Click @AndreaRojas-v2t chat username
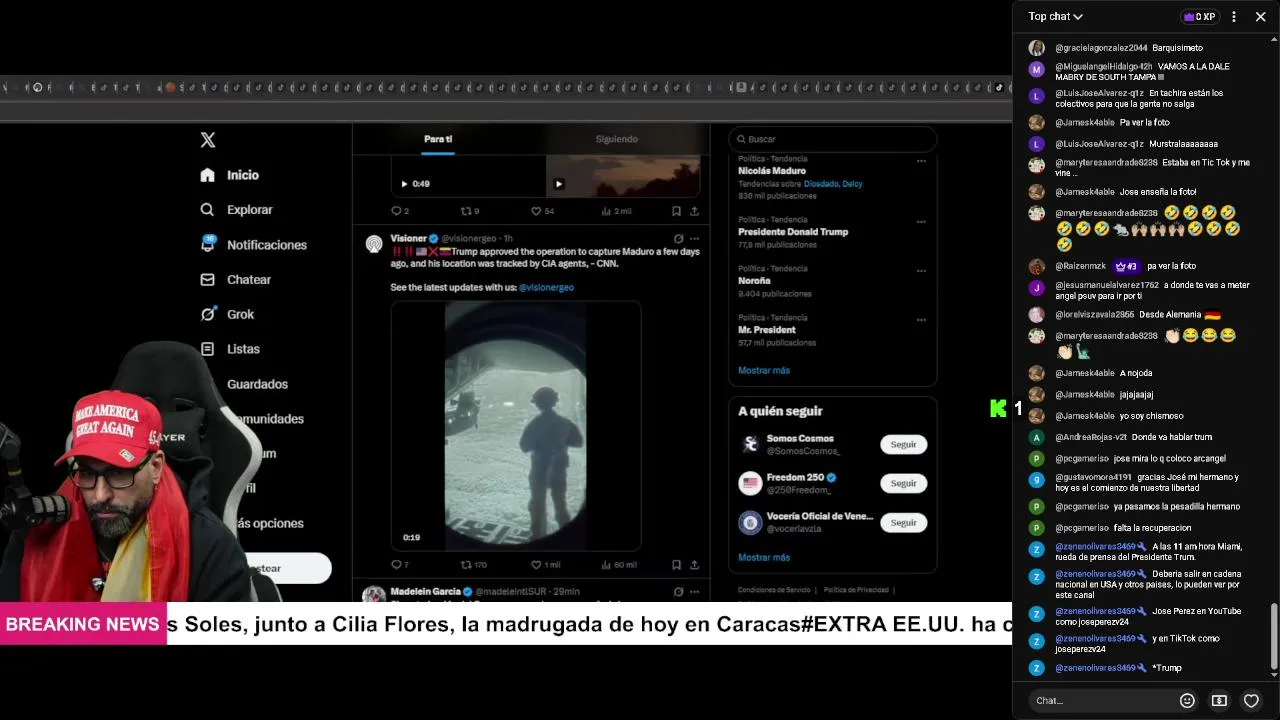Viewport: 1280px width, 720px height. 1091,438
